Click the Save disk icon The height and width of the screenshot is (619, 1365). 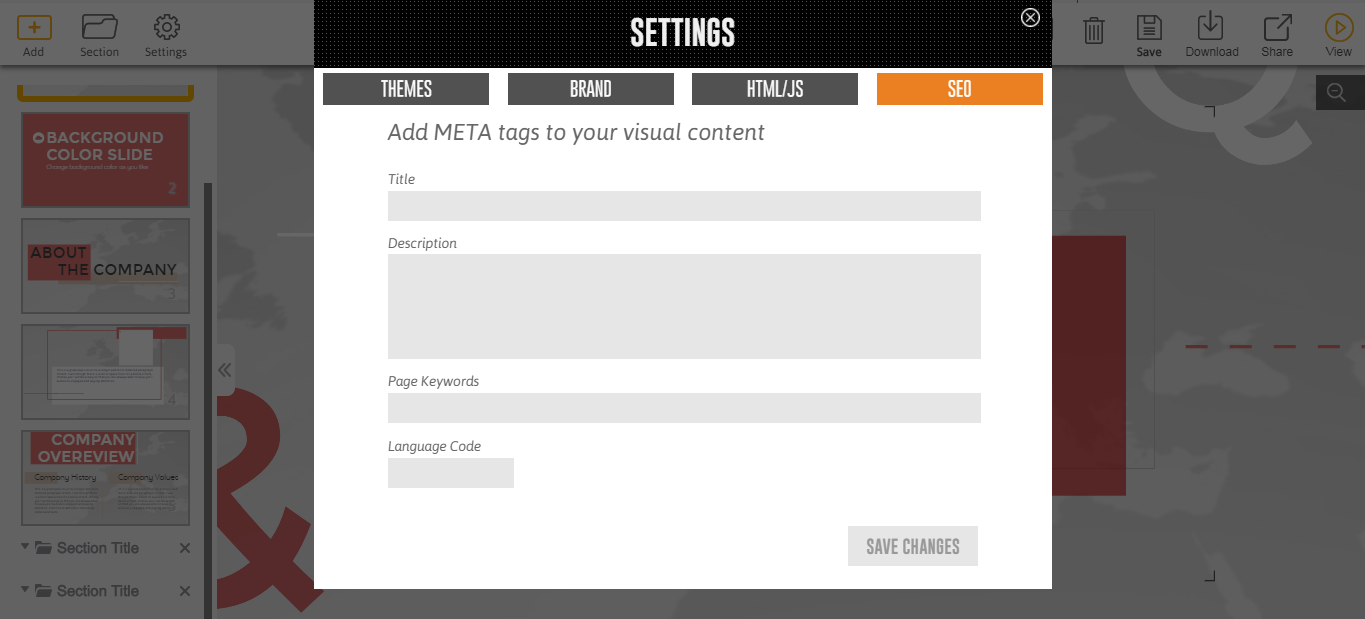(x=1149, y=28)
